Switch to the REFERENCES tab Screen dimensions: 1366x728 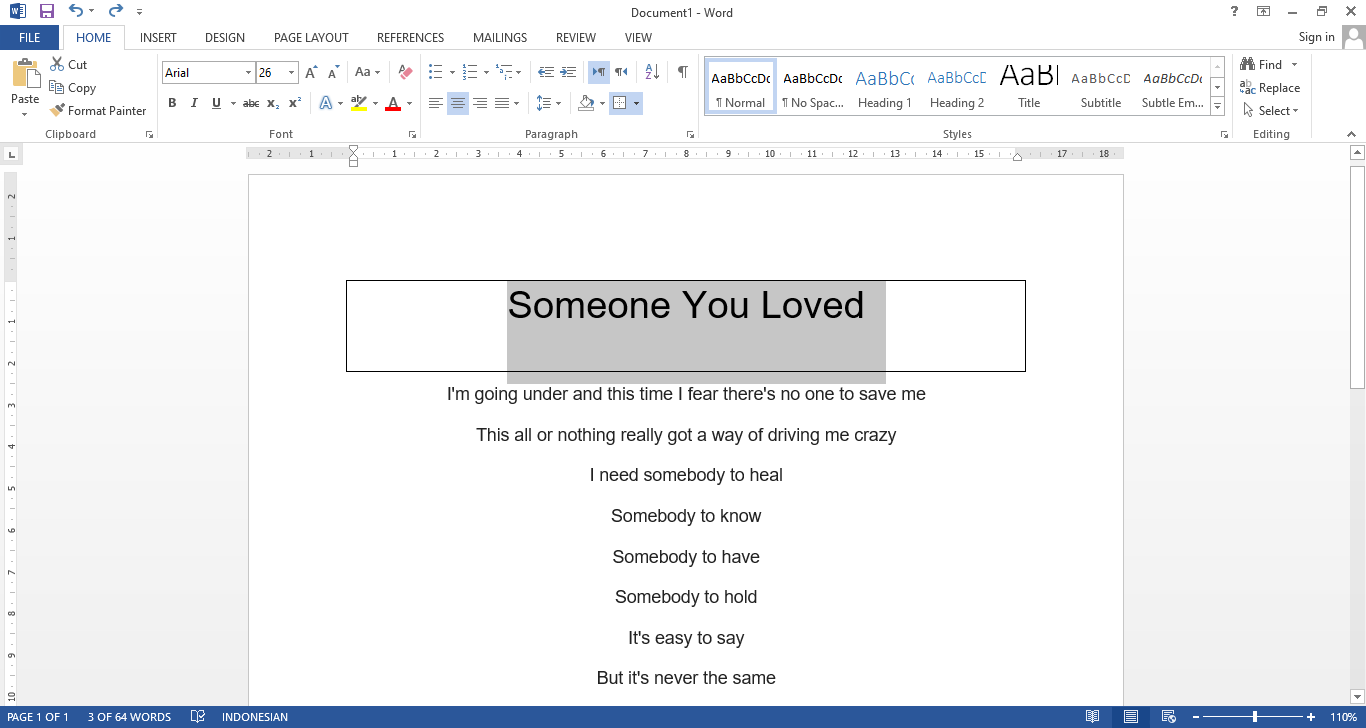coord(410,38)
